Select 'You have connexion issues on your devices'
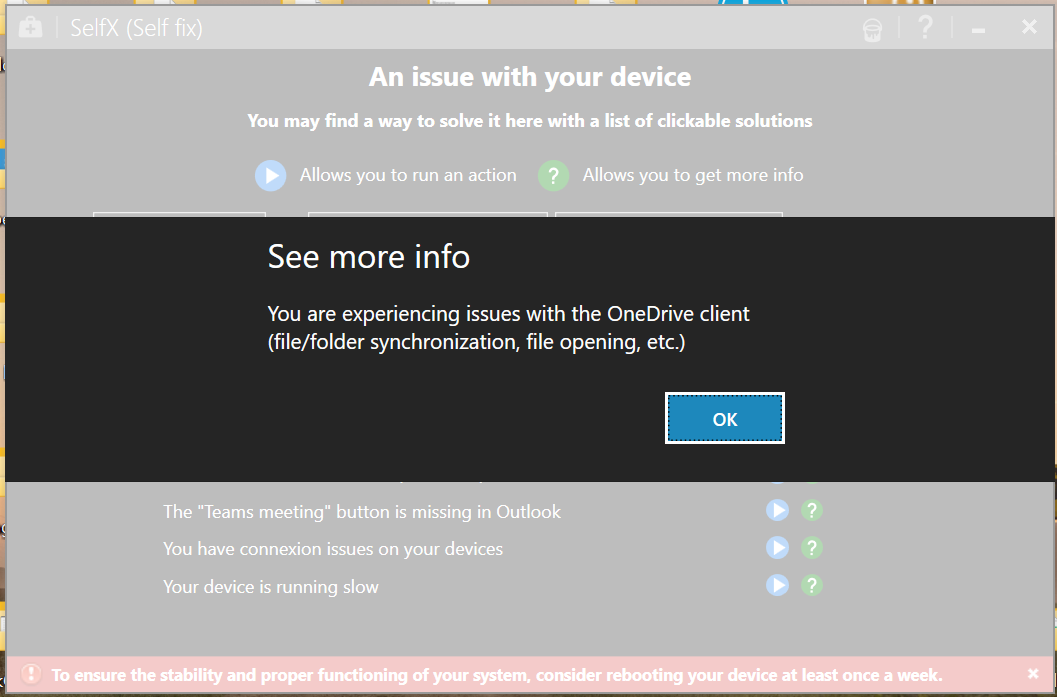This screenshot has height=697, width=1057. point(332,549)
